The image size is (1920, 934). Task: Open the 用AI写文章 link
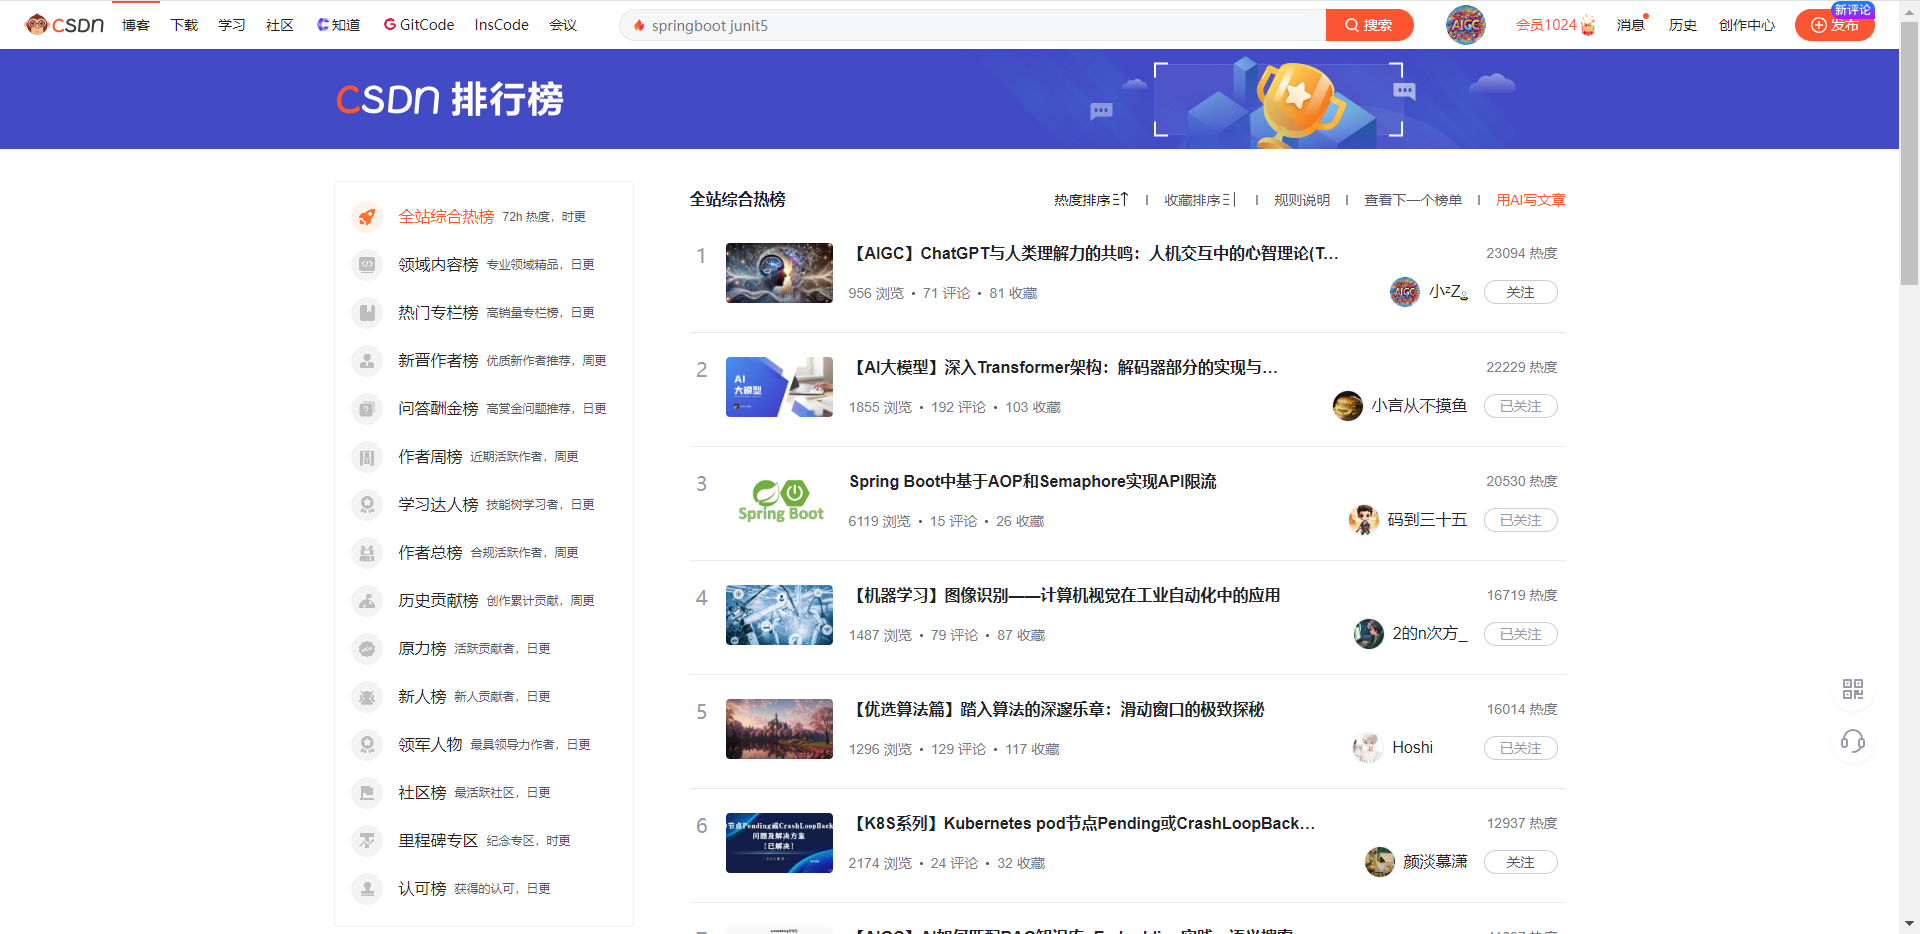point(1530,200)
